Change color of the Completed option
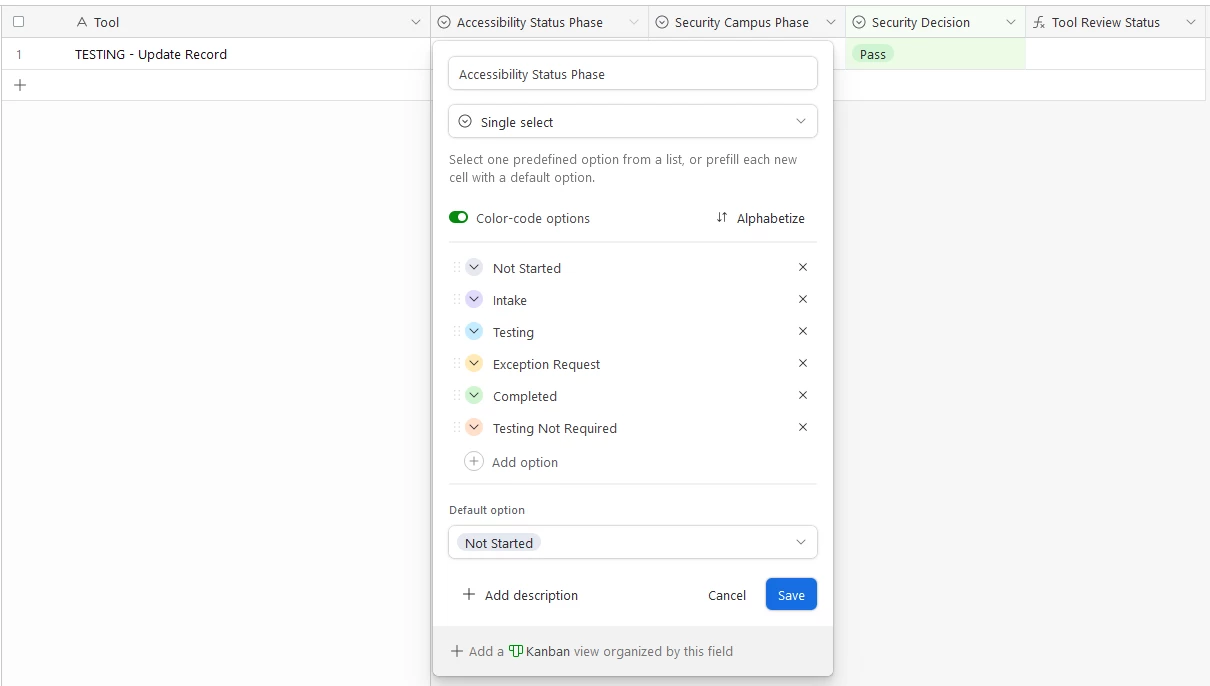1210x686 pixels. pos(474,396)
